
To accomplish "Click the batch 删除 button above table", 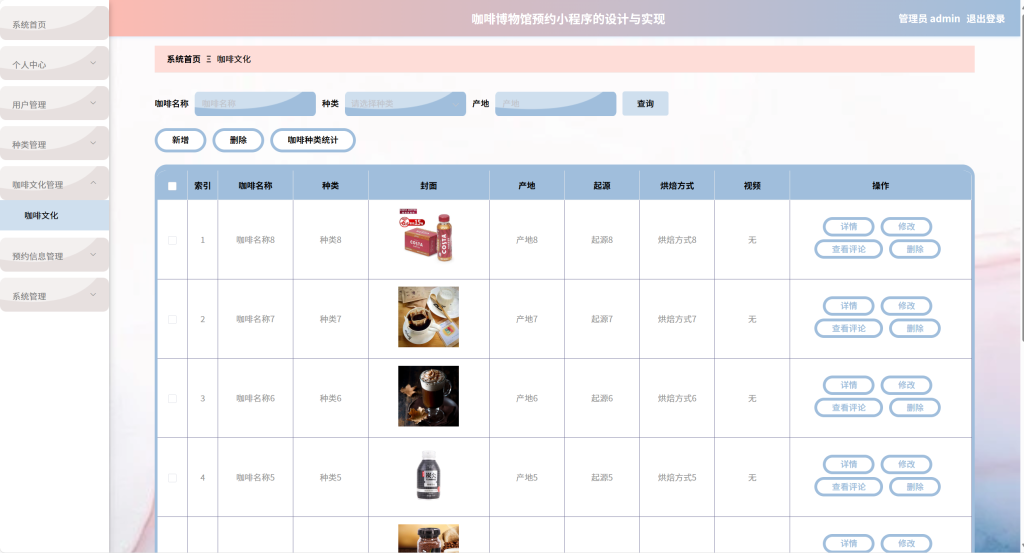I will click(238, 140).
